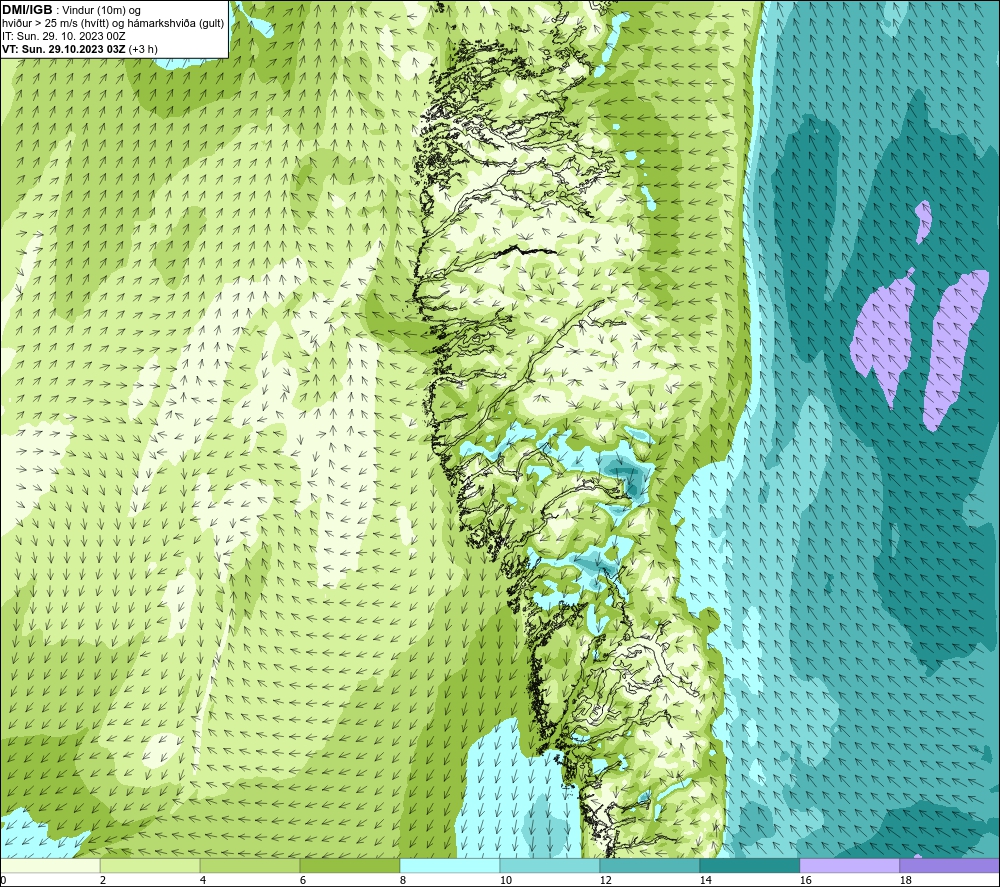
Task: Click the legend scale label 4
Action: [x=203, y=880]
